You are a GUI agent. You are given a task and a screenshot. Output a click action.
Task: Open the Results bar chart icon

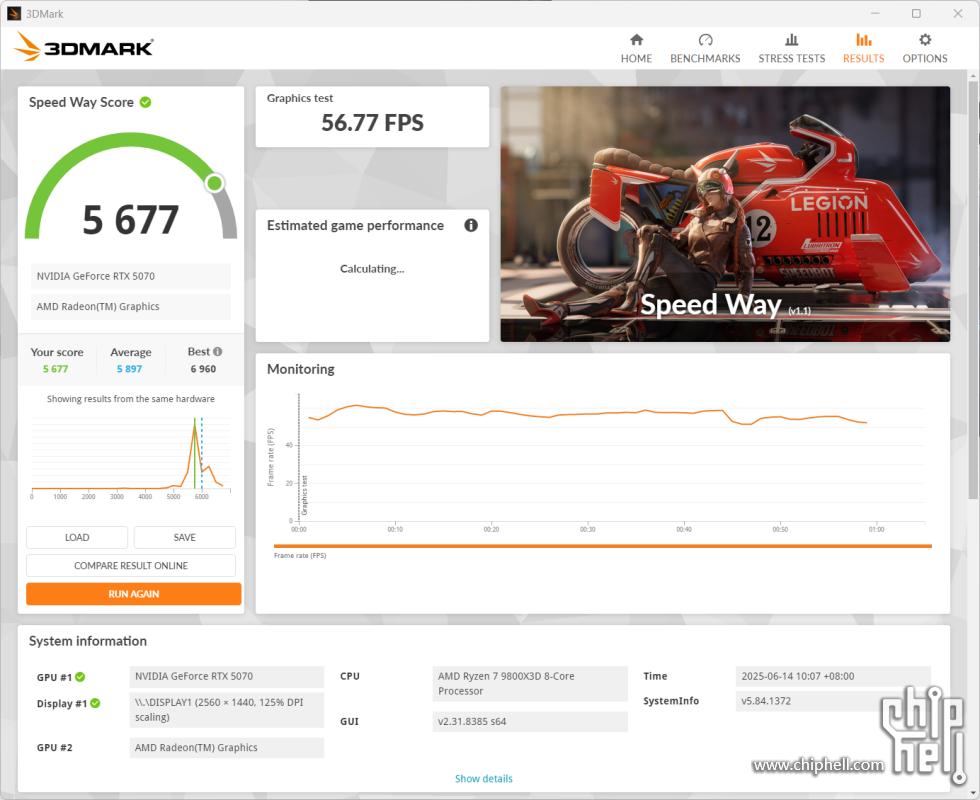tap(864, 40)
